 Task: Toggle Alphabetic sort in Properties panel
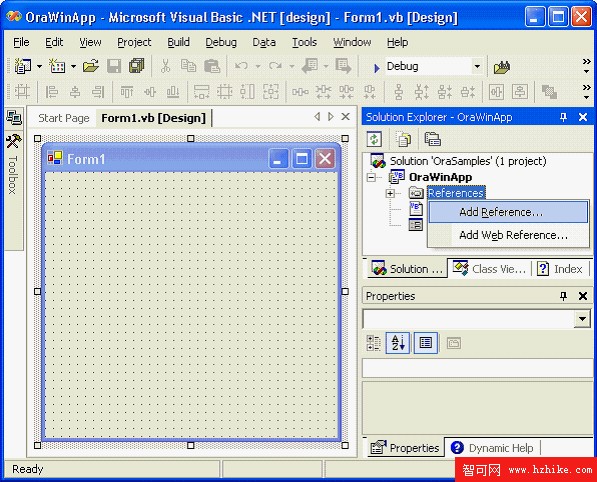(x=397, y=343)
